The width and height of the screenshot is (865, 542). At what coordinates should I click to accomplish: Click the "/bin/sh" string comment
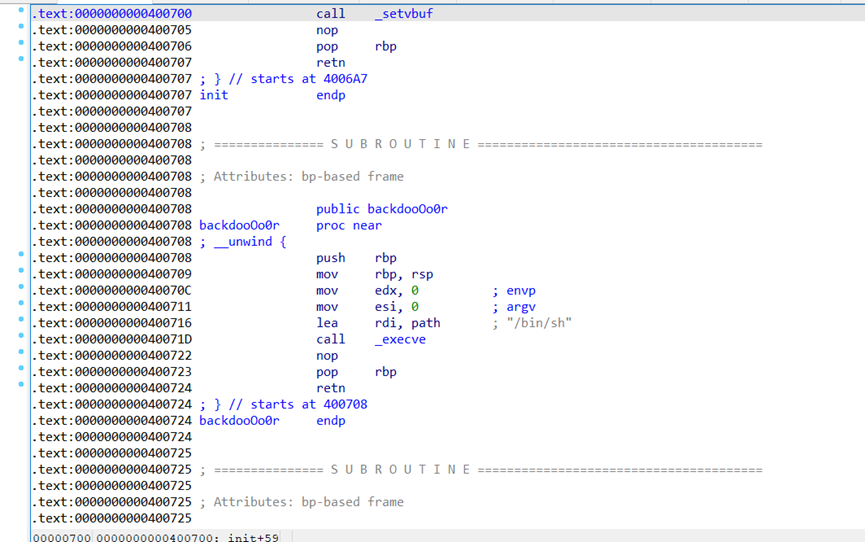pos(539,323)
